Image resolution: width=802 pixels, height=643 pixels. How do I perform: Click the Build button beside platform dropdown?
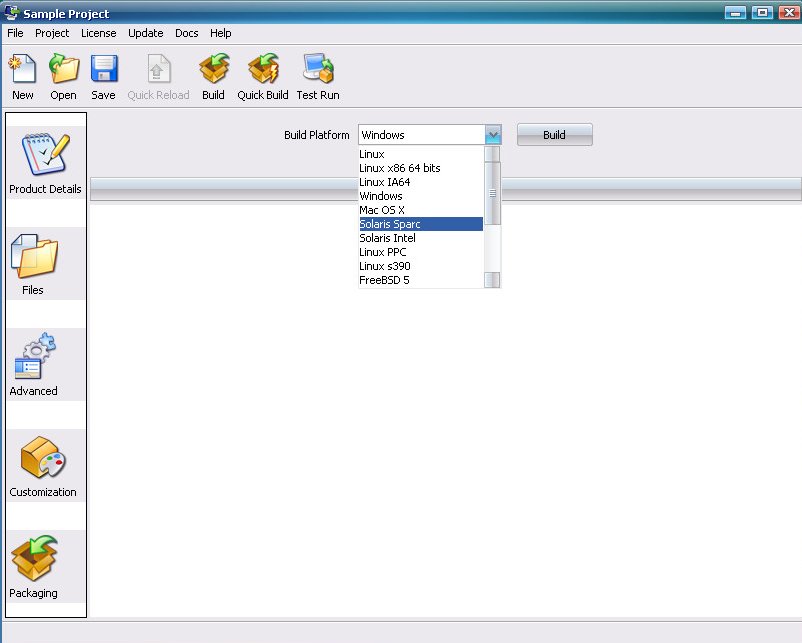pos(554,135)
